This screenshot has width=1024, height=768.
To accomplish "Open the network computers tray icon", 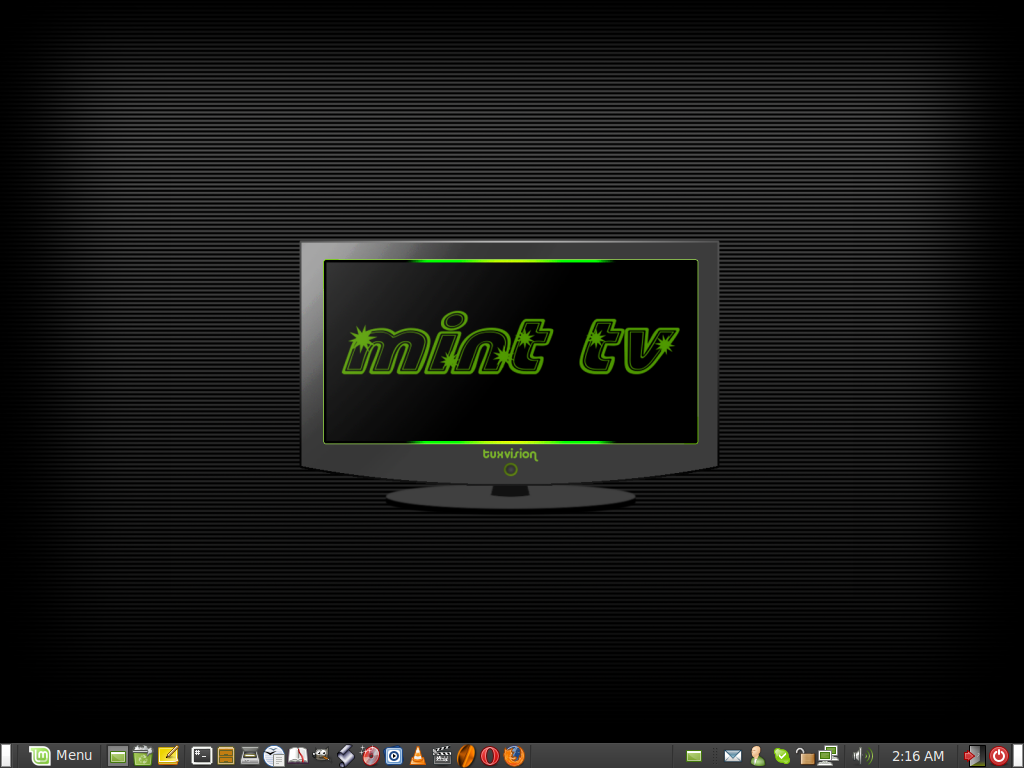I will pos(828,756).
